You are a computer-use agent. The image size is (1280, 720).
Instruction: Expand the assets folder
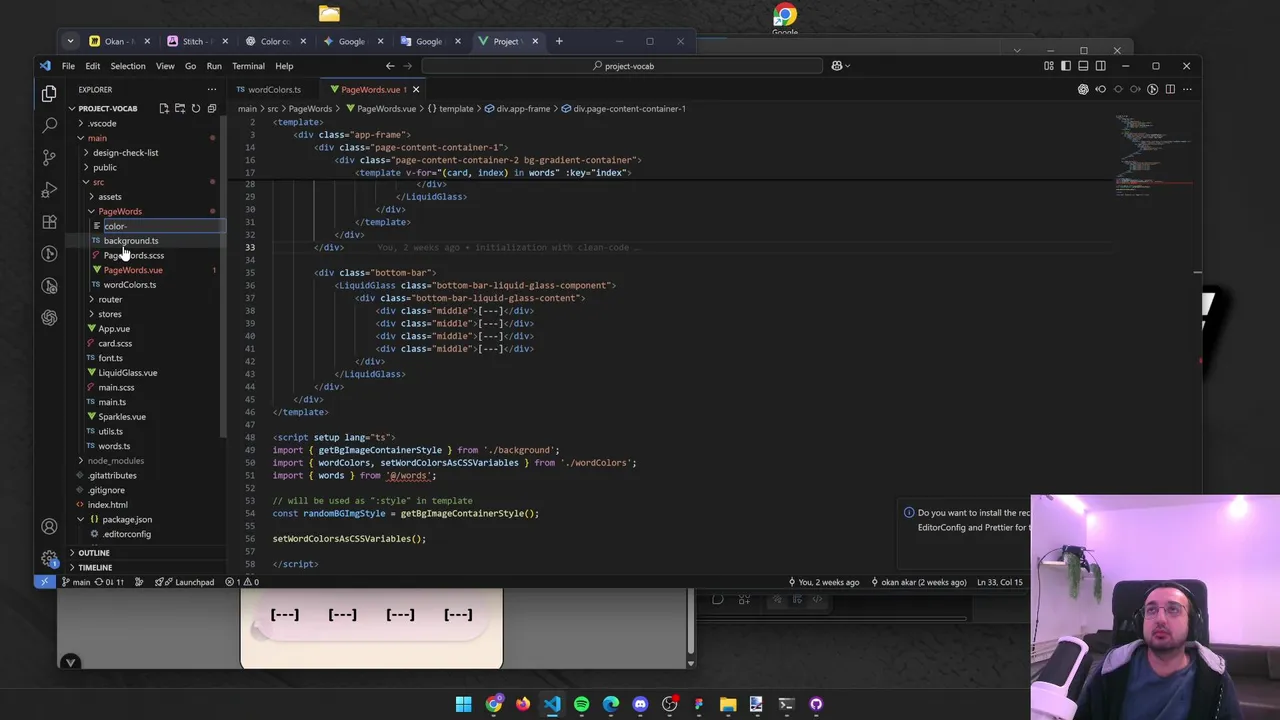coord(110,197)
